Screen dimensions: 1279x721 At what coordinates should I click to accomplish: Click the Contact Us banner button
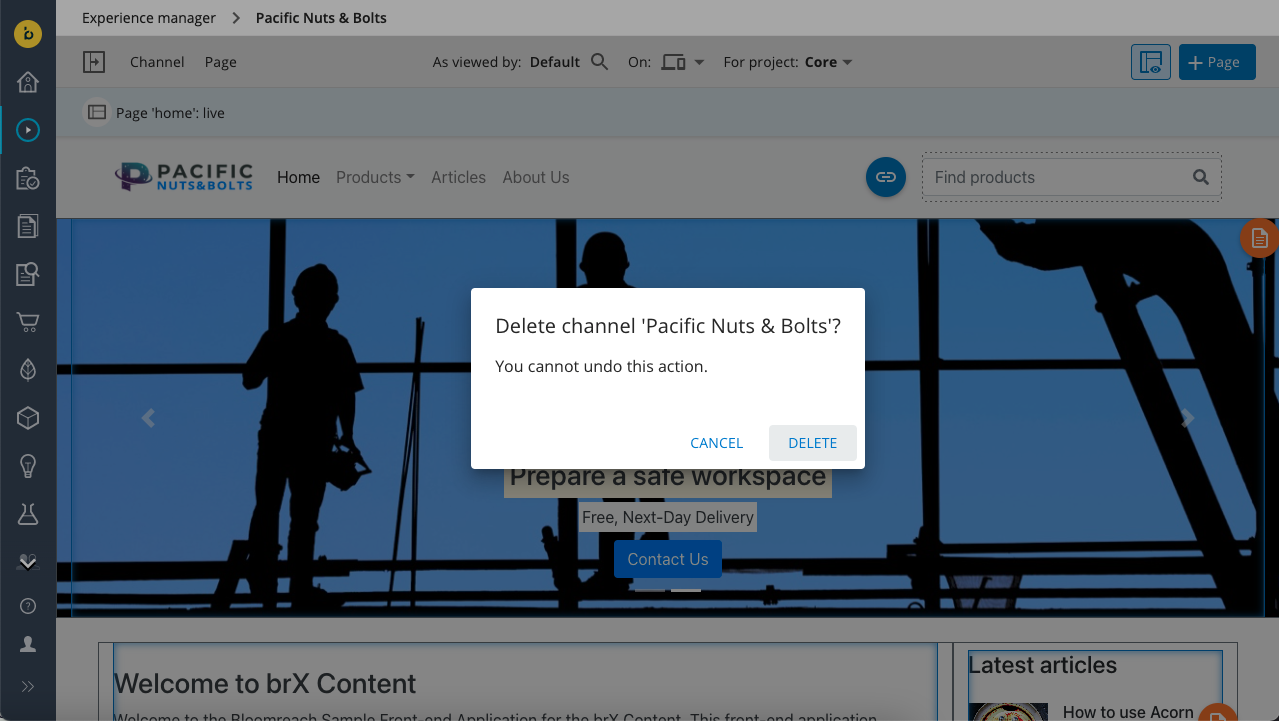(668, 559)
